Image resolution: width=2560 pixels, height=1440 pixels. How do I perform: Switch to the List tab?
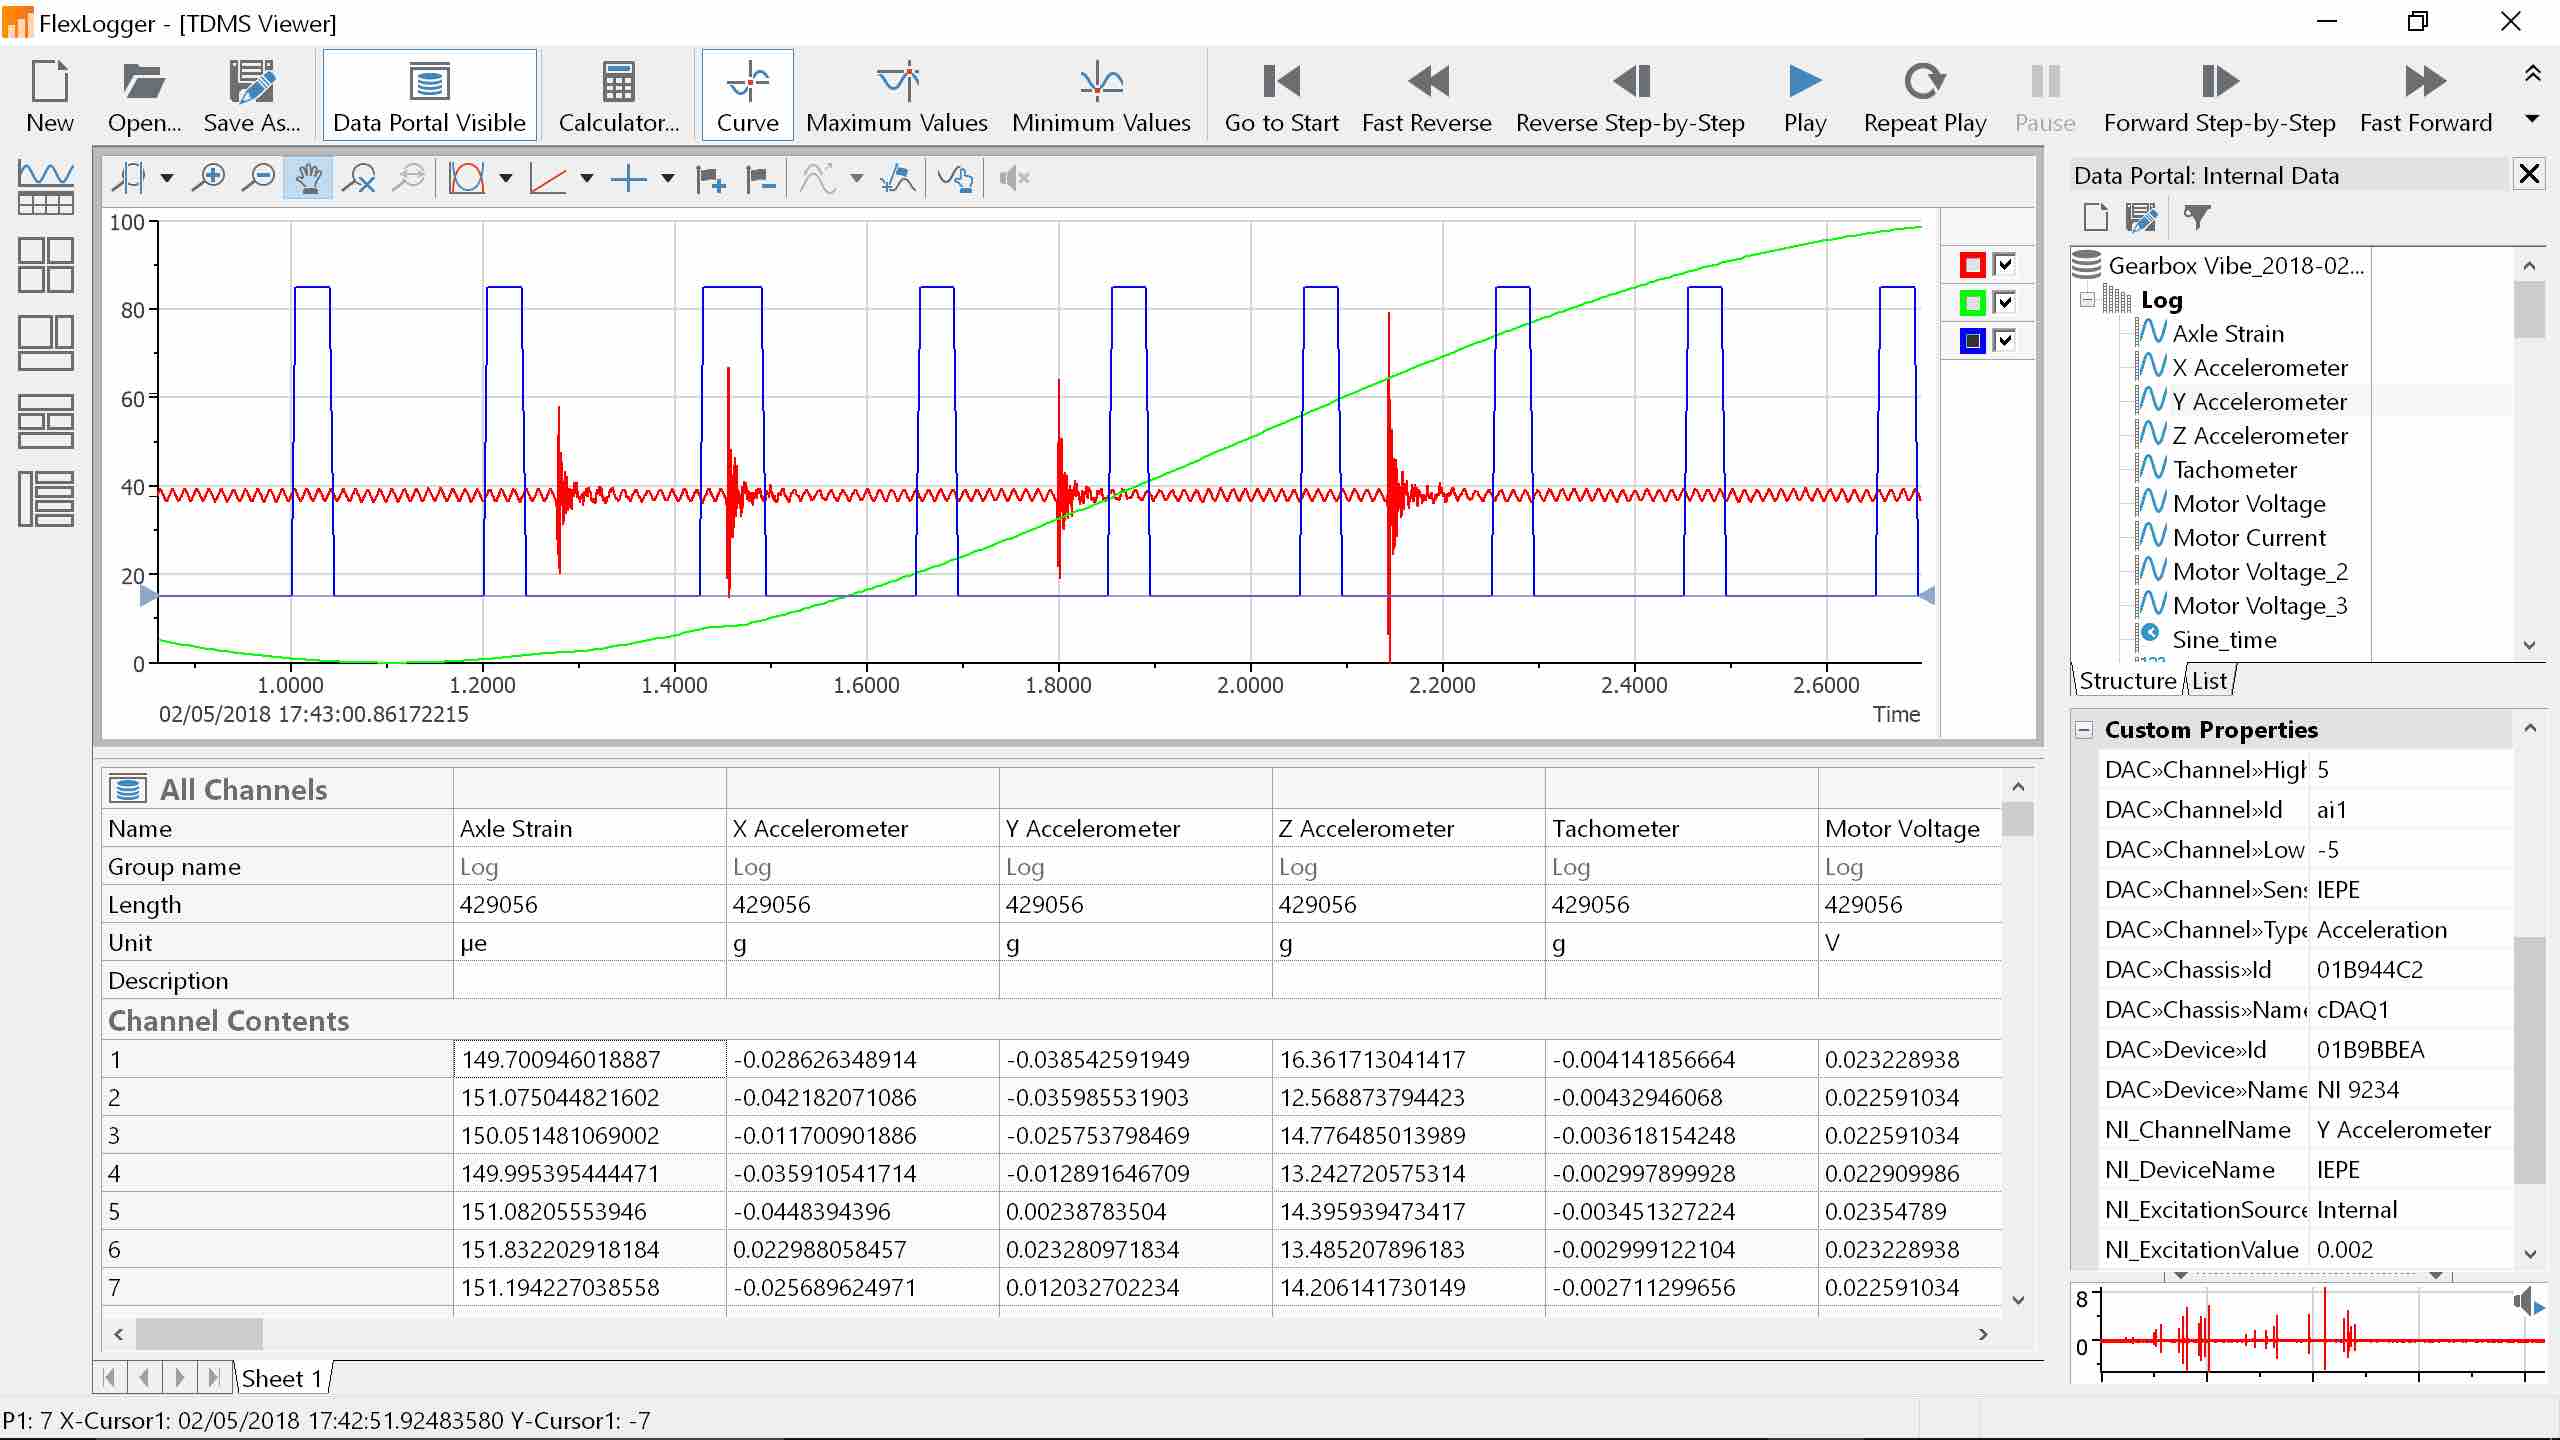point(2210,681)
